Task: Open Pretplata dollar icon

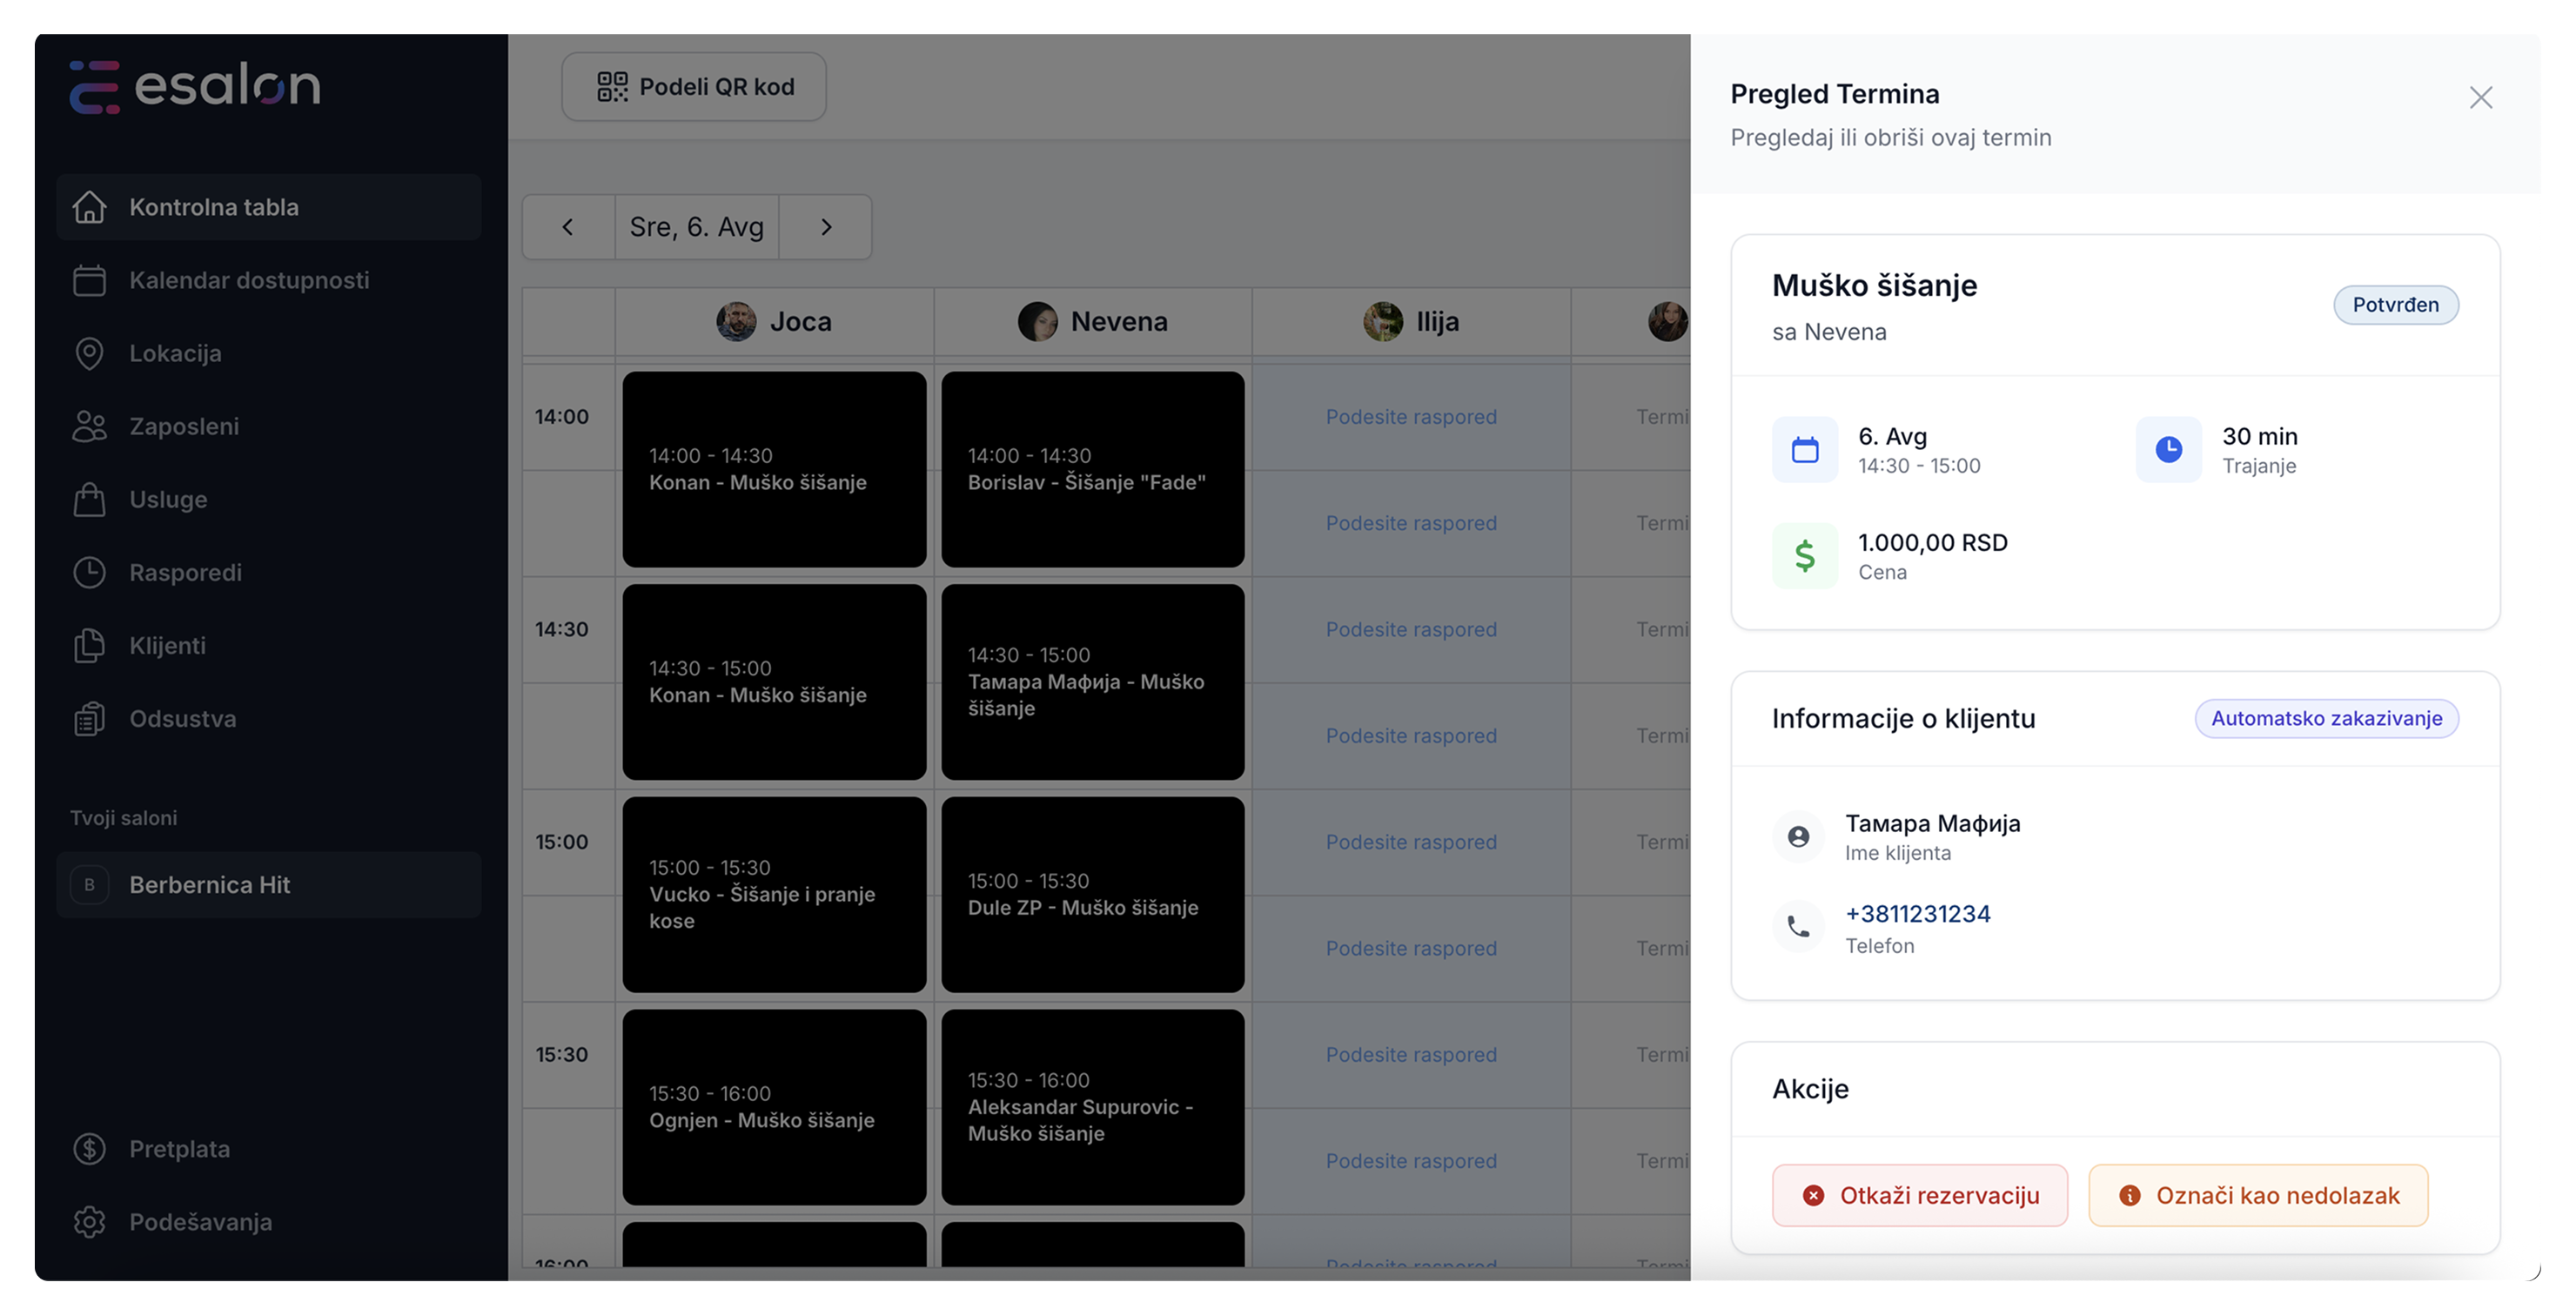Action: click(89, 1148)
